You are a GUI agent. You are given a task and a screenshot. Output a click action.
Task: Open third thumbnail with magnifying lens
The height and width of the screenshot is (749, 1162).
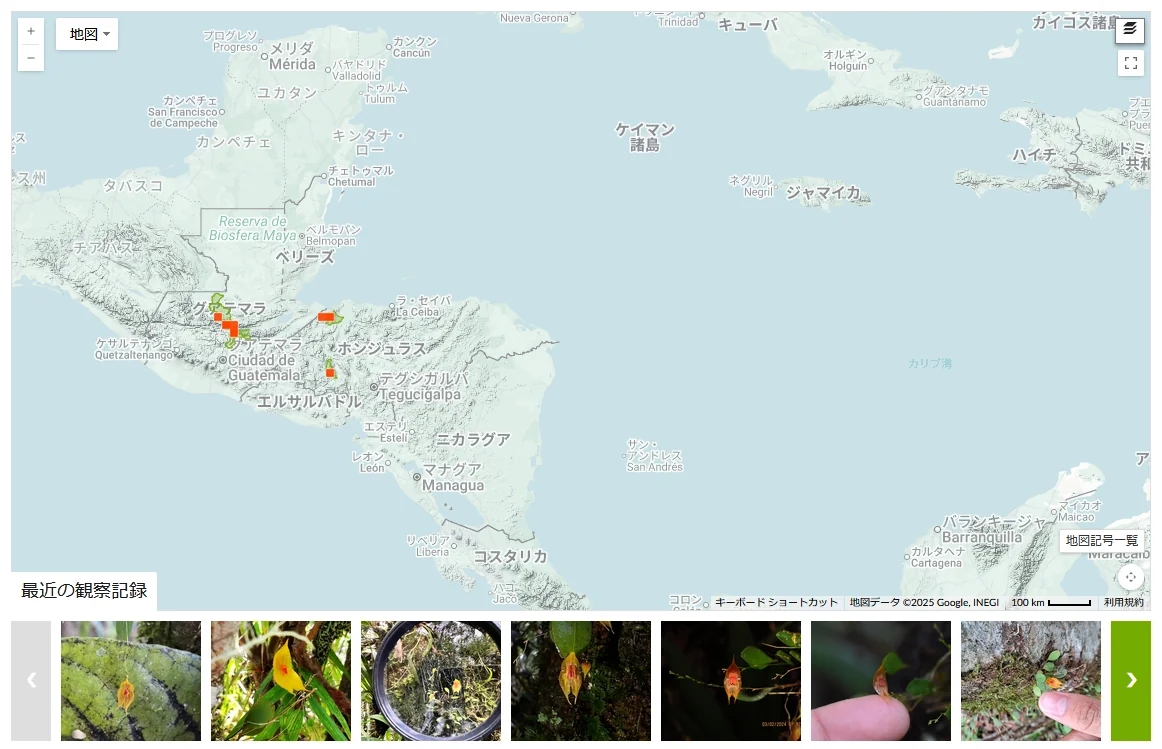coord(431,681)
